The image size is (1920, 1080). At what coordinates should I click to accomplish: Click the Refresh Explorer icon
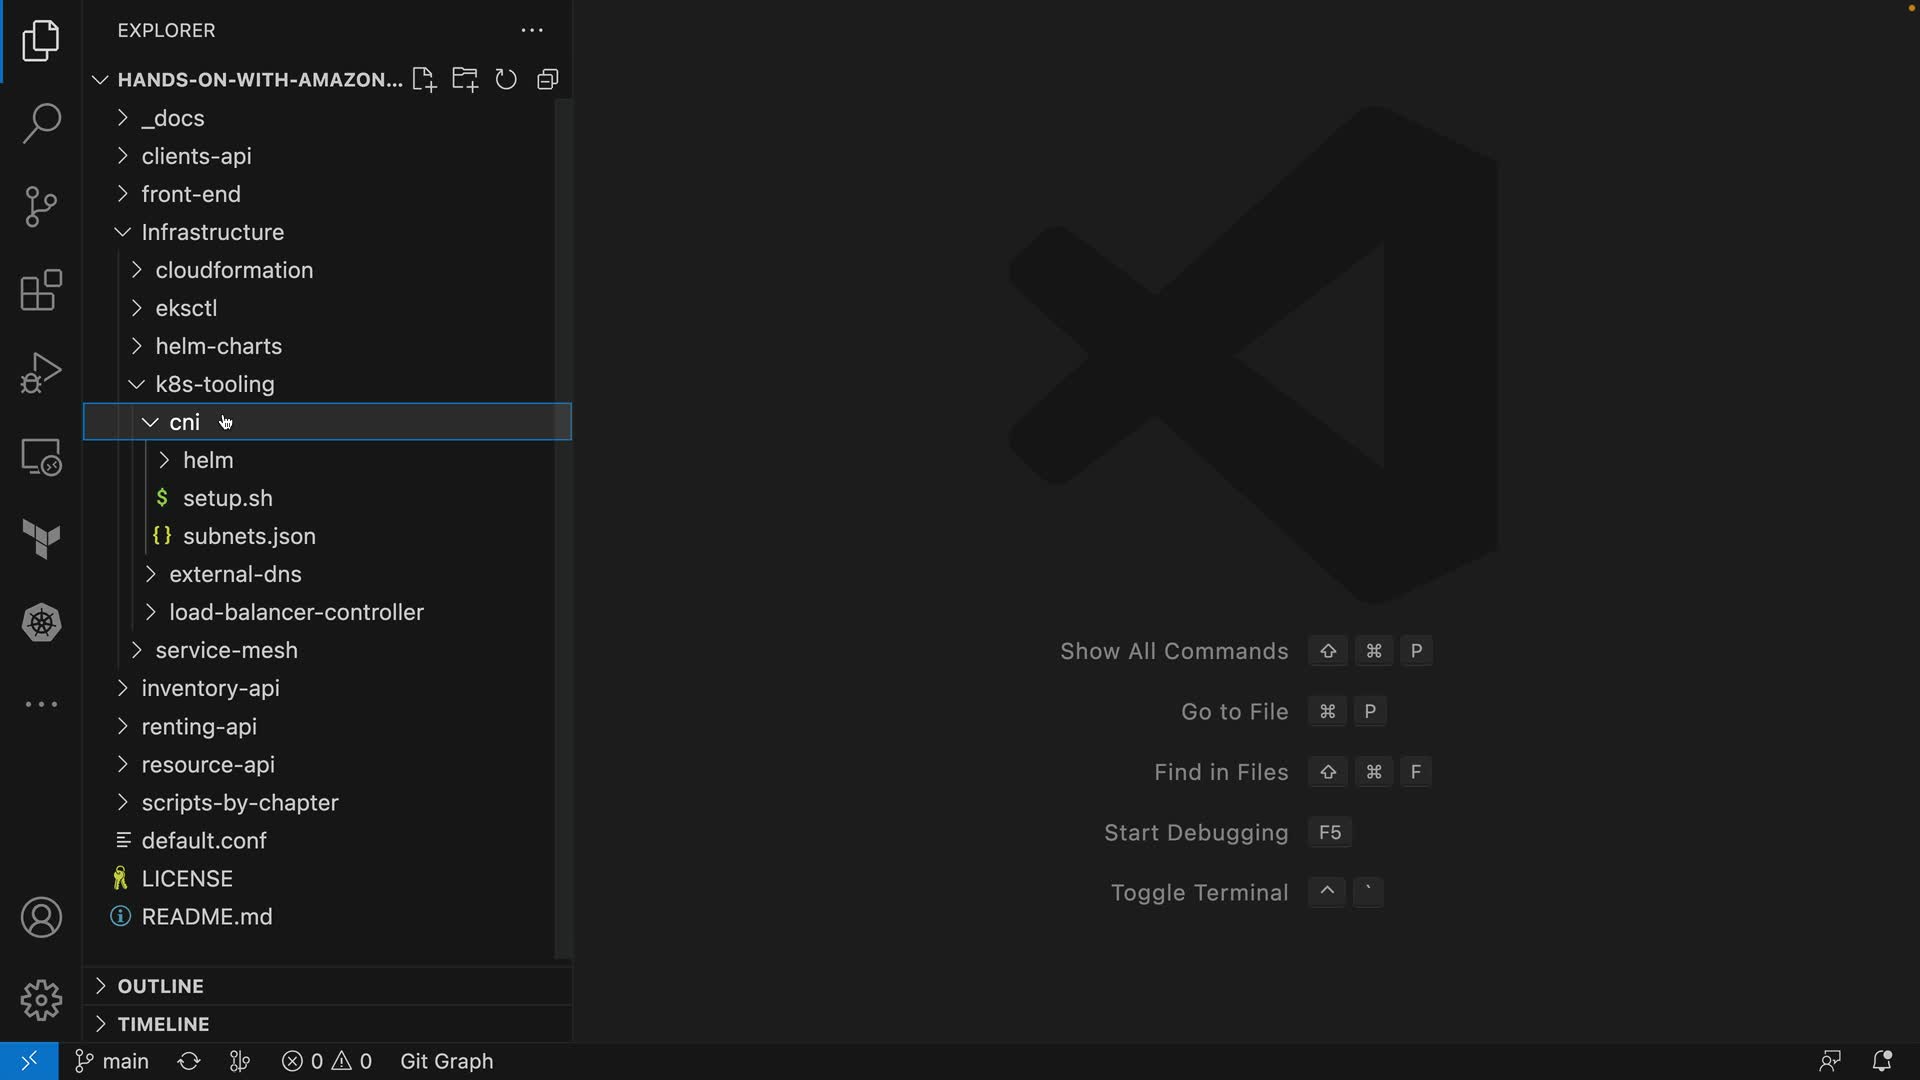coord(506,80)
